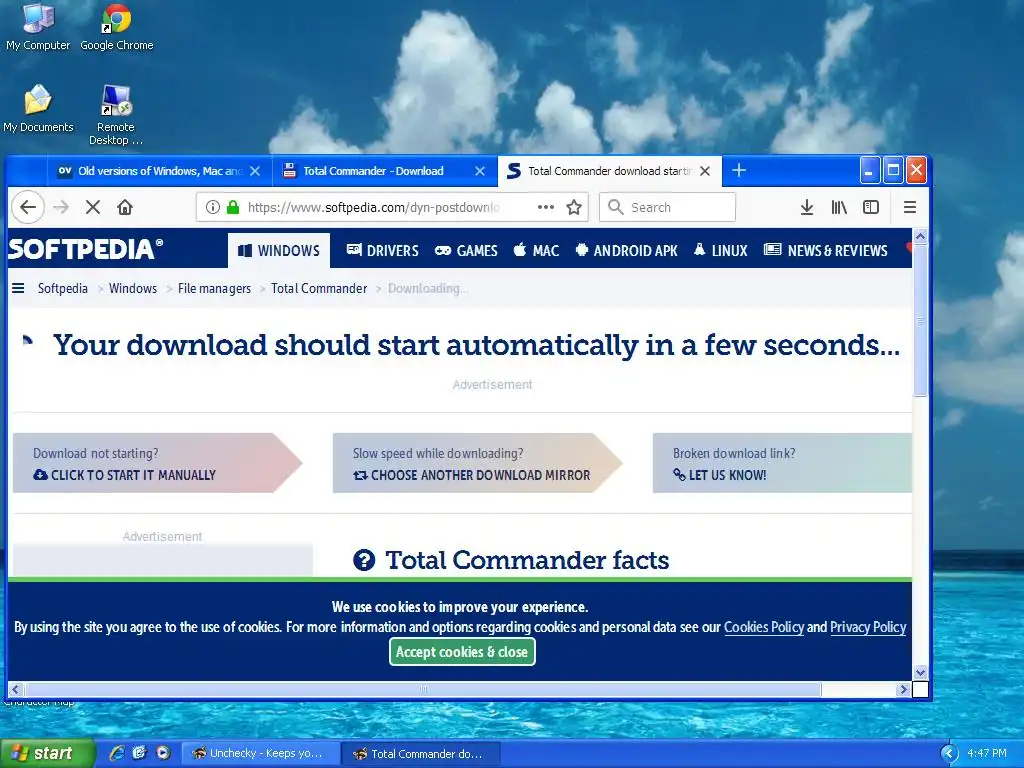Click the Softpedia breadcrumb link

tap(63, 288)
